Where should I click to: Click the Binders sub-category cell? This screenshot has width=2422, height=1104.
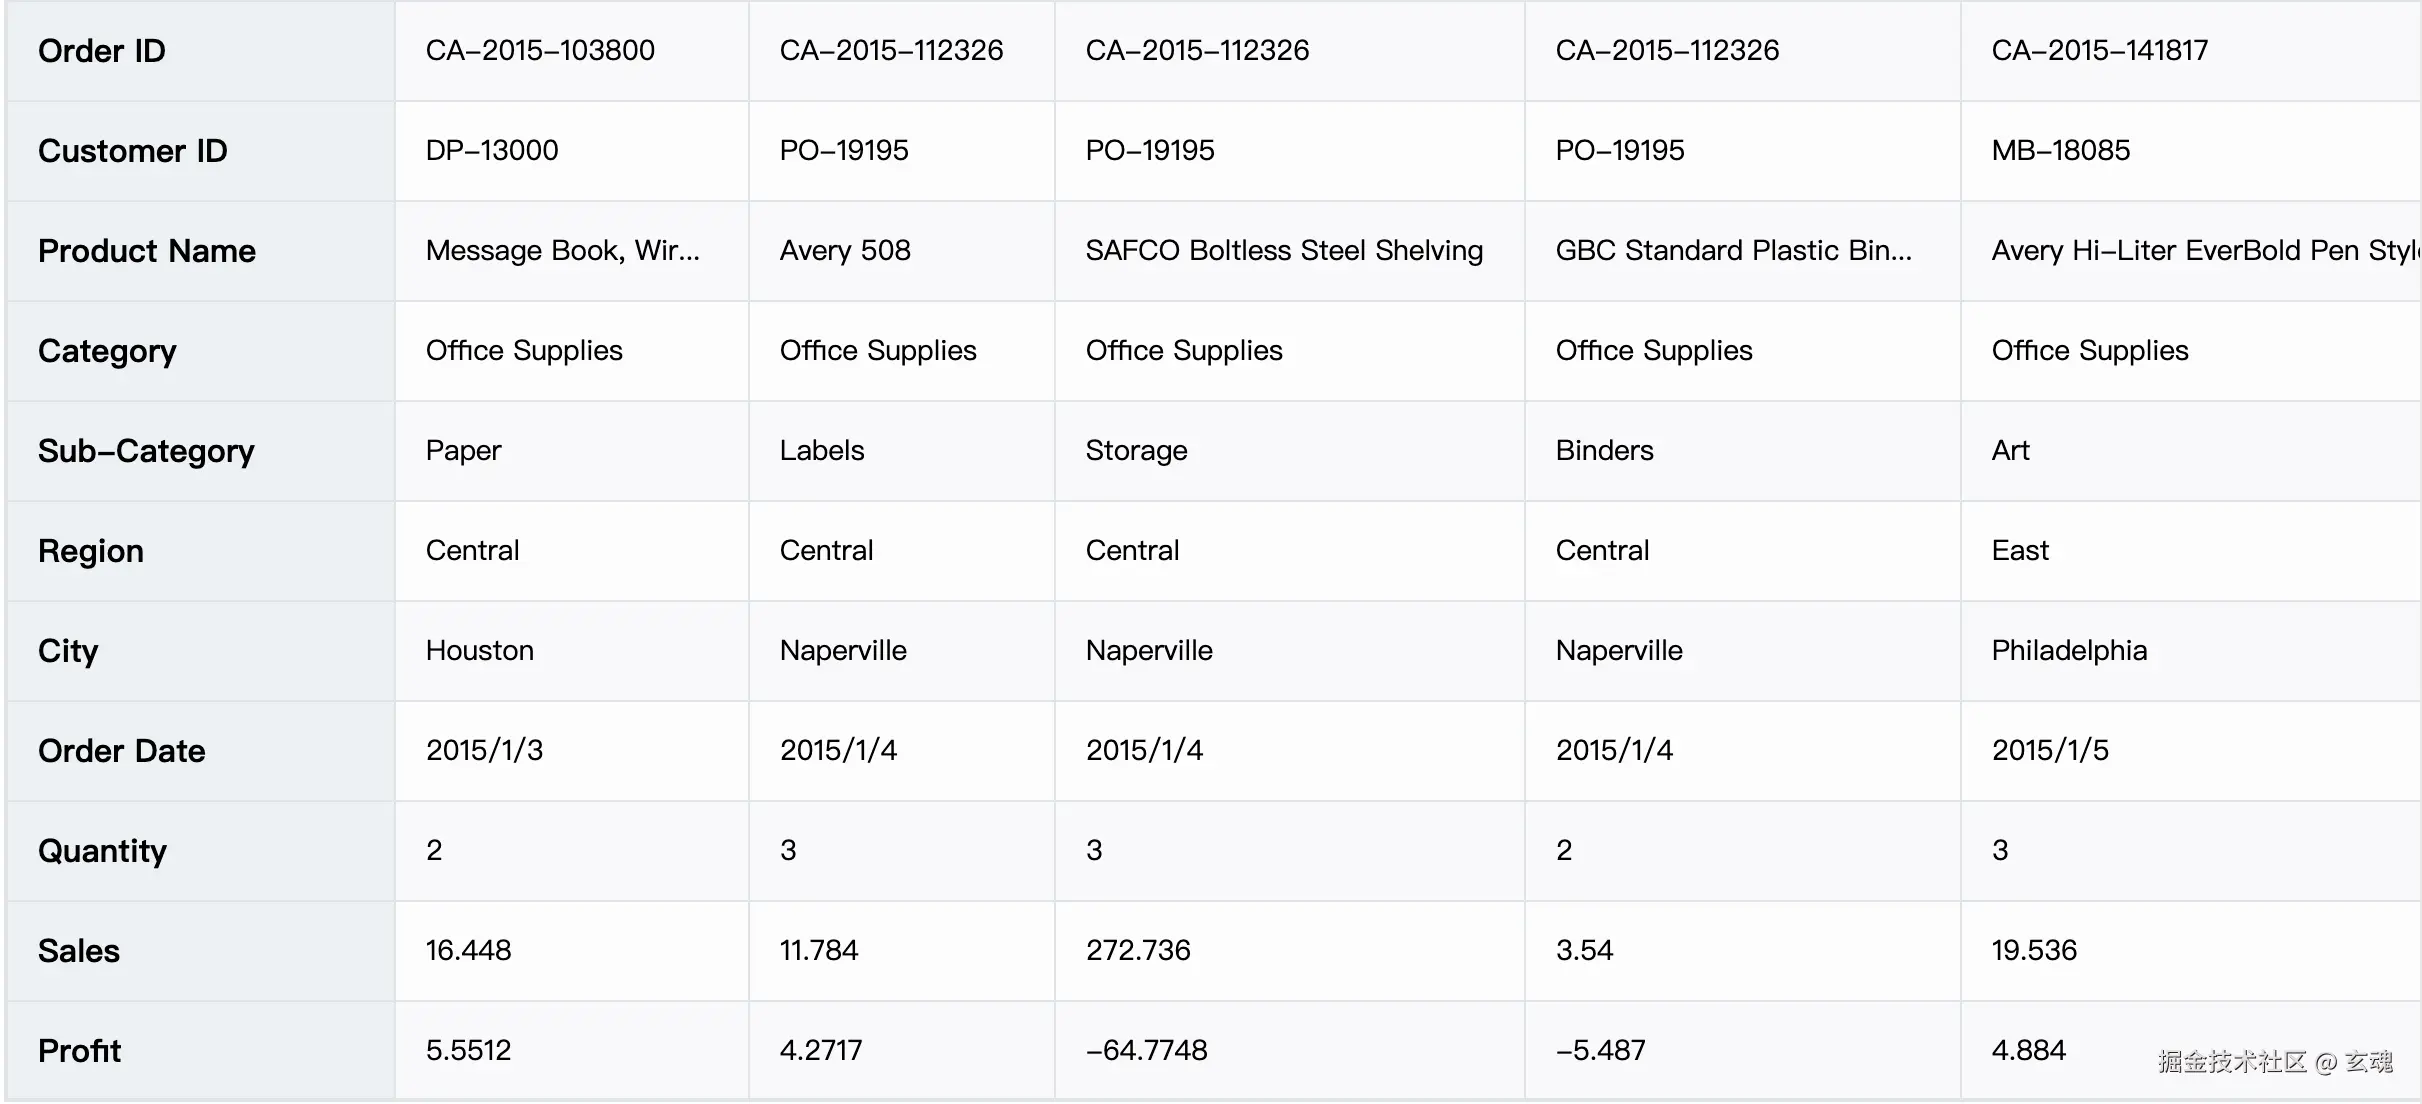1604,451
